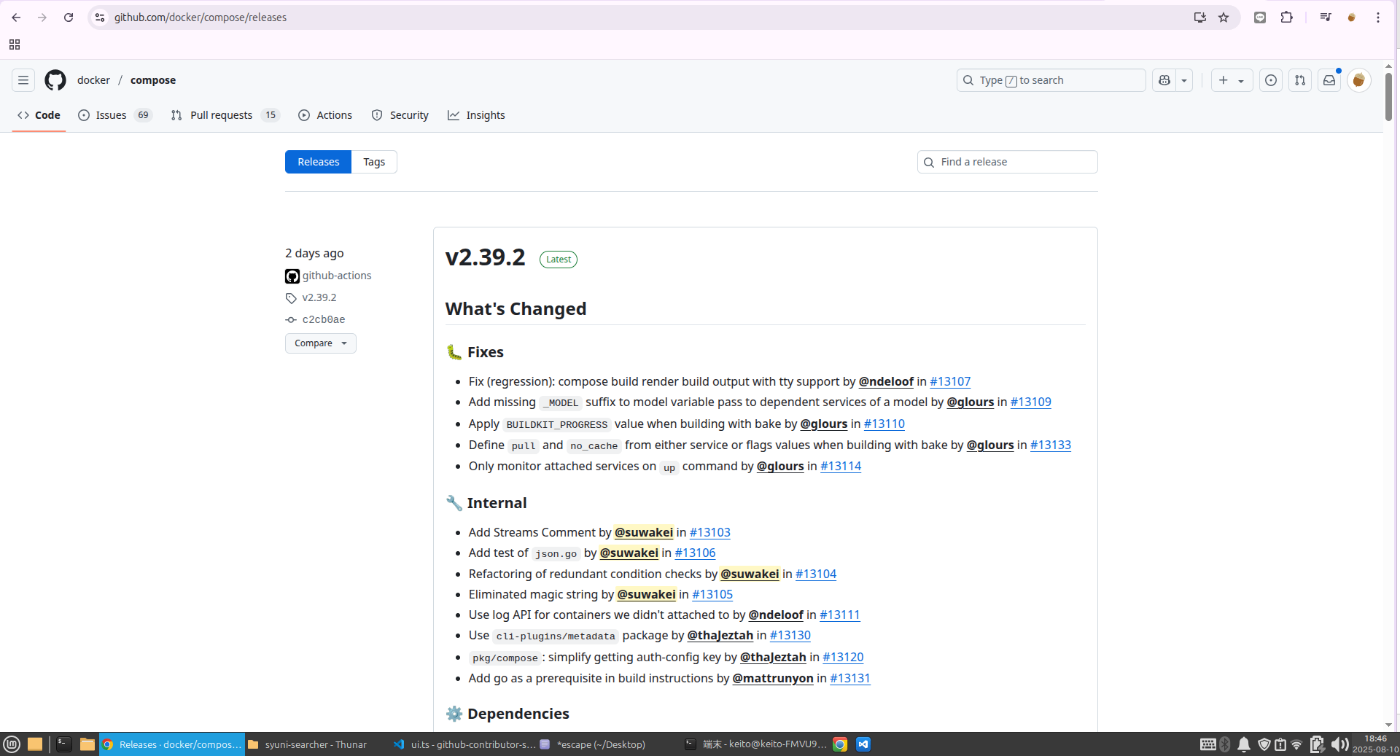Screen dimensions: 1400x756
Task: Open @thaJeztah profile on #13120 line
Action: click(x=773, y=657)
